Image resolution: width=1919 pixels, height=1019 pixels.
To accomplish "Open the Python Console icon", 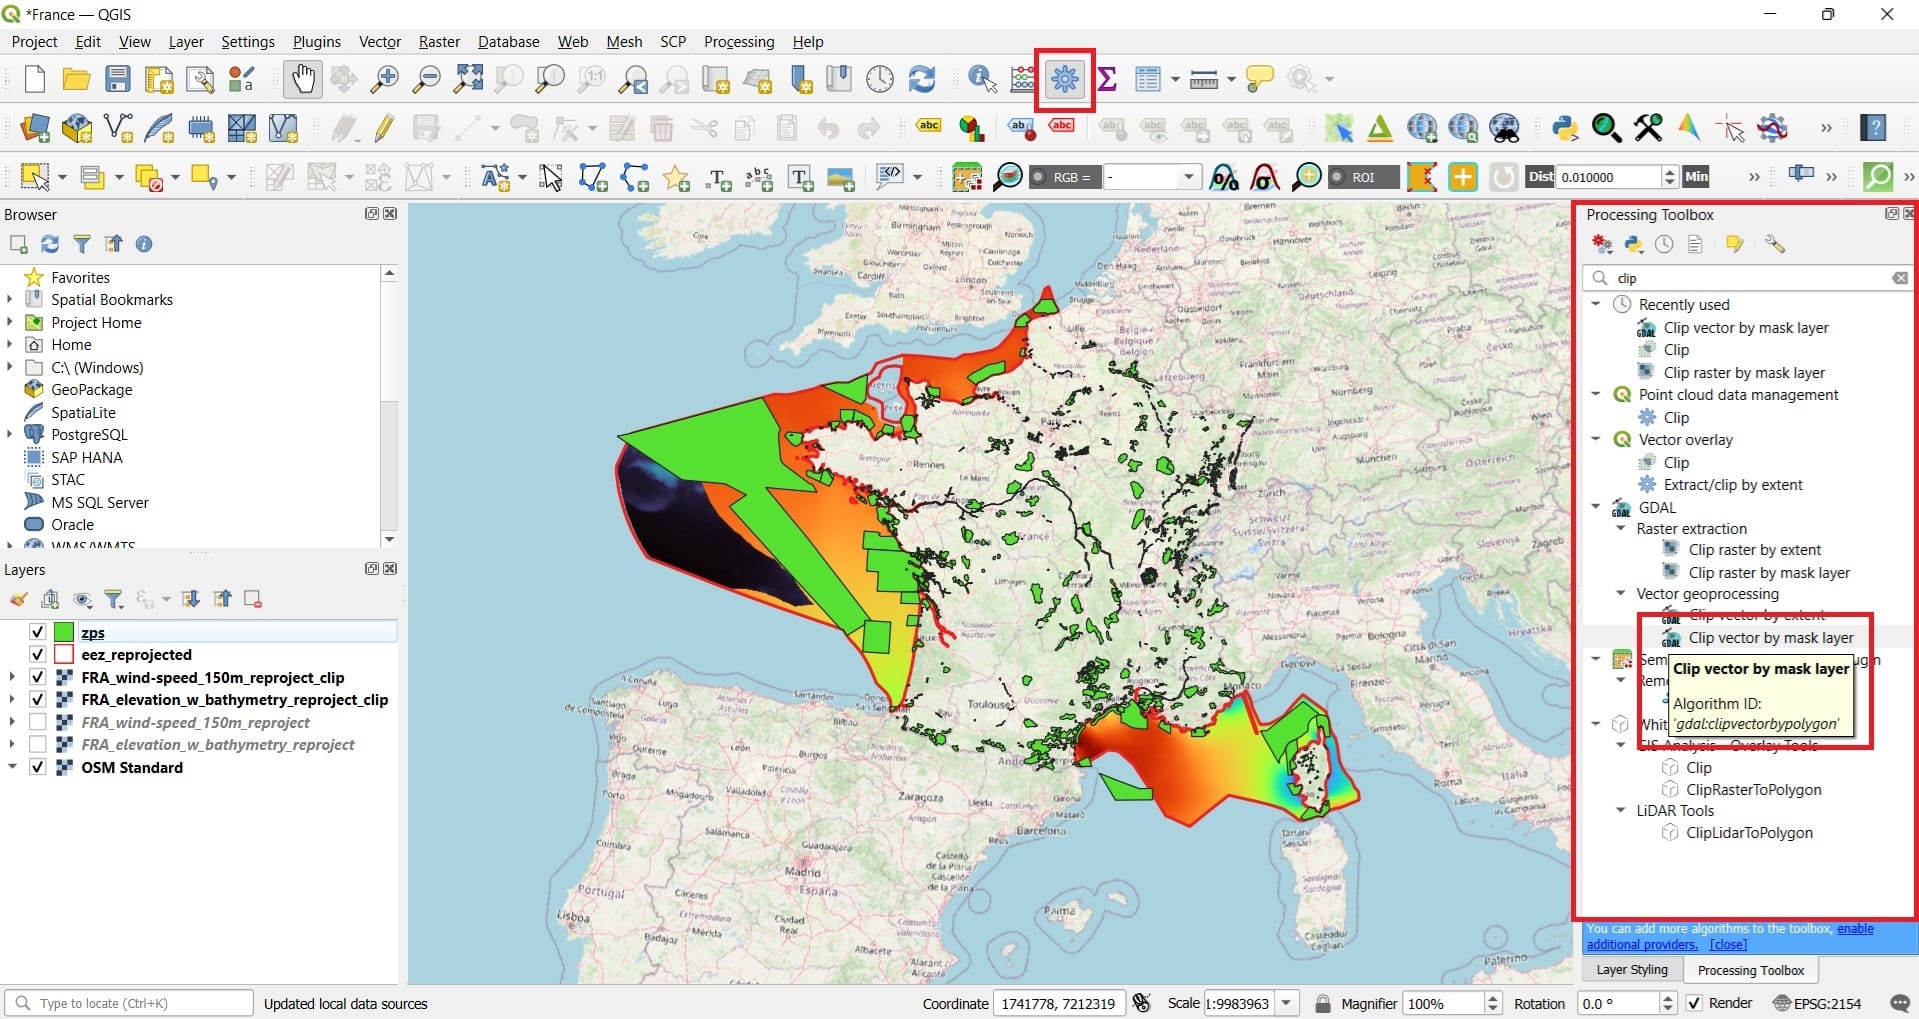I will click(1565, 128).
